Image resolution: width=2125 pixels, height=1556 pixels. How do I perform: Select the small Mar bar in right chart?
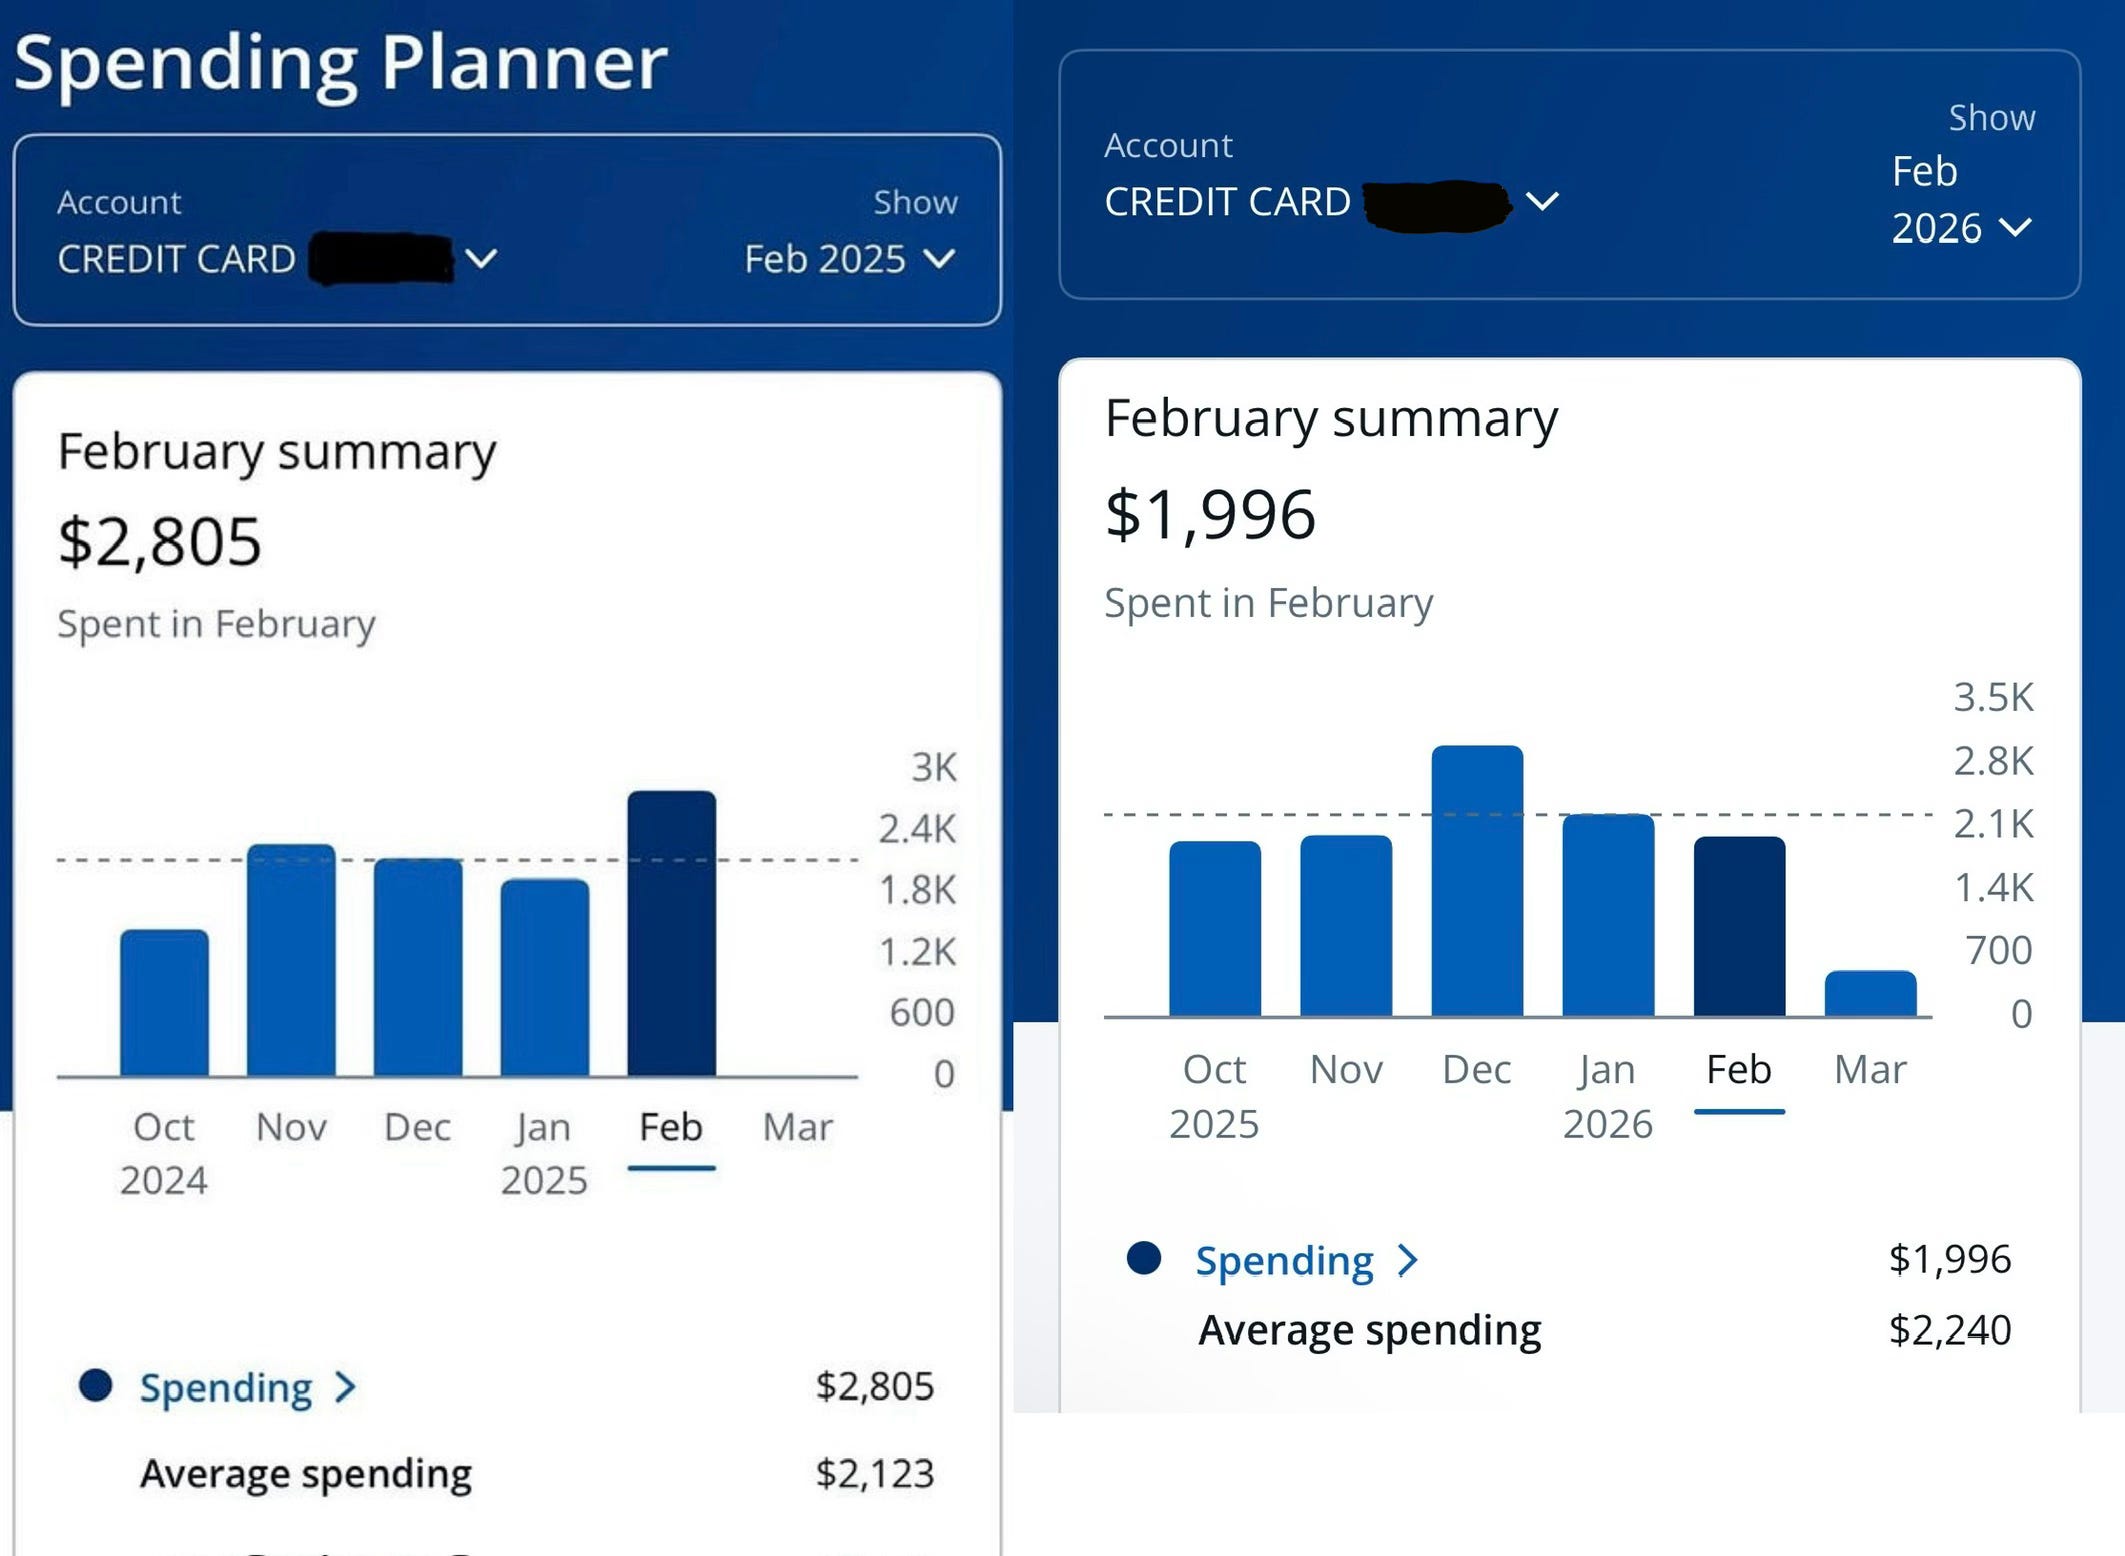point(1870,994)
